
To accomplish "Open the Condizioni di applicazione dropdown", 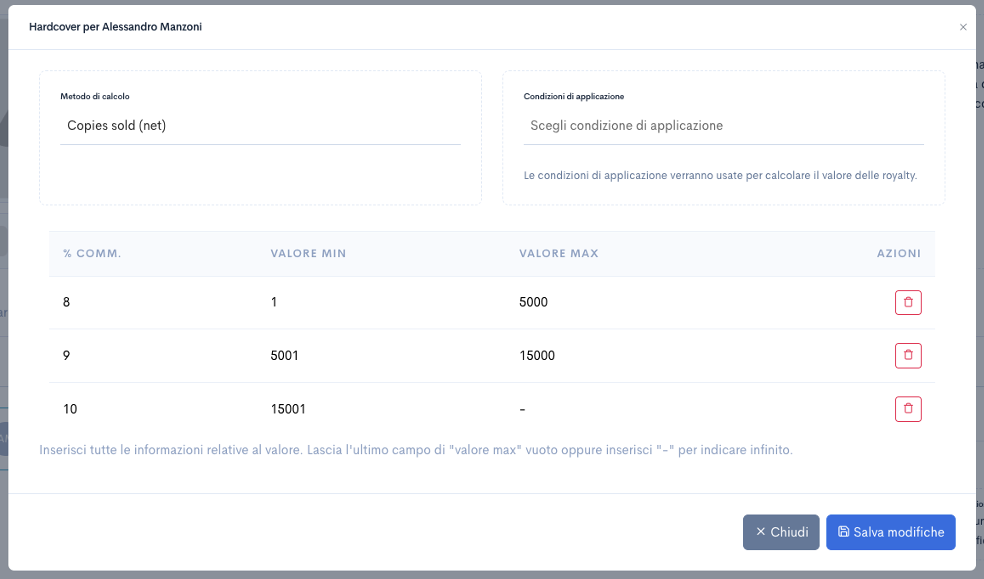I will click(723, 126).
